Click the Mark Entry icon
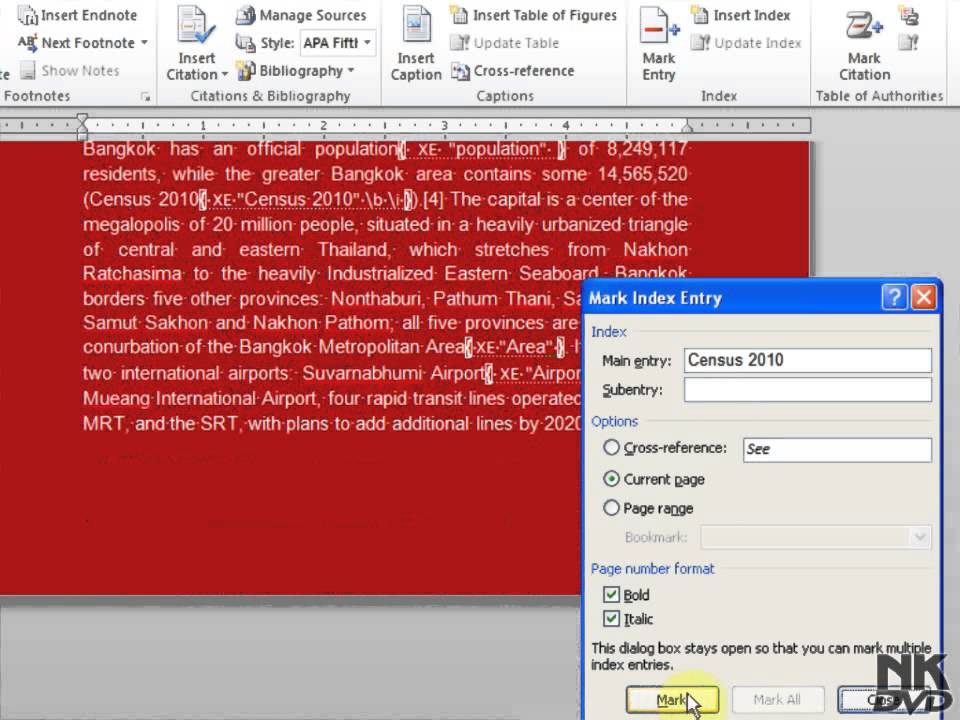The height and width of the screenshot is (720, 960). pos(659,26)
